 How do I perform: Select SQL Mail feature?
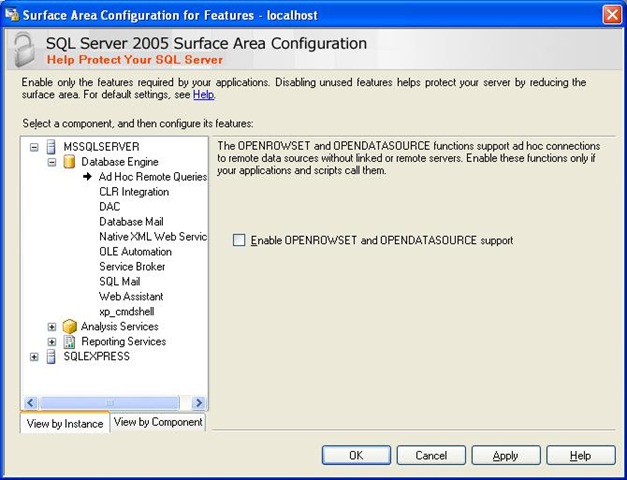pos(120,282)
